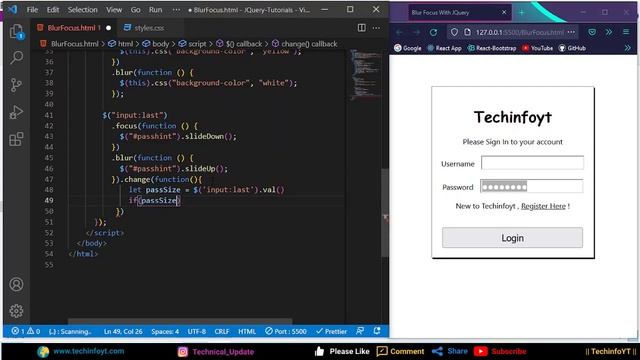Focus the Password input field

531,186
